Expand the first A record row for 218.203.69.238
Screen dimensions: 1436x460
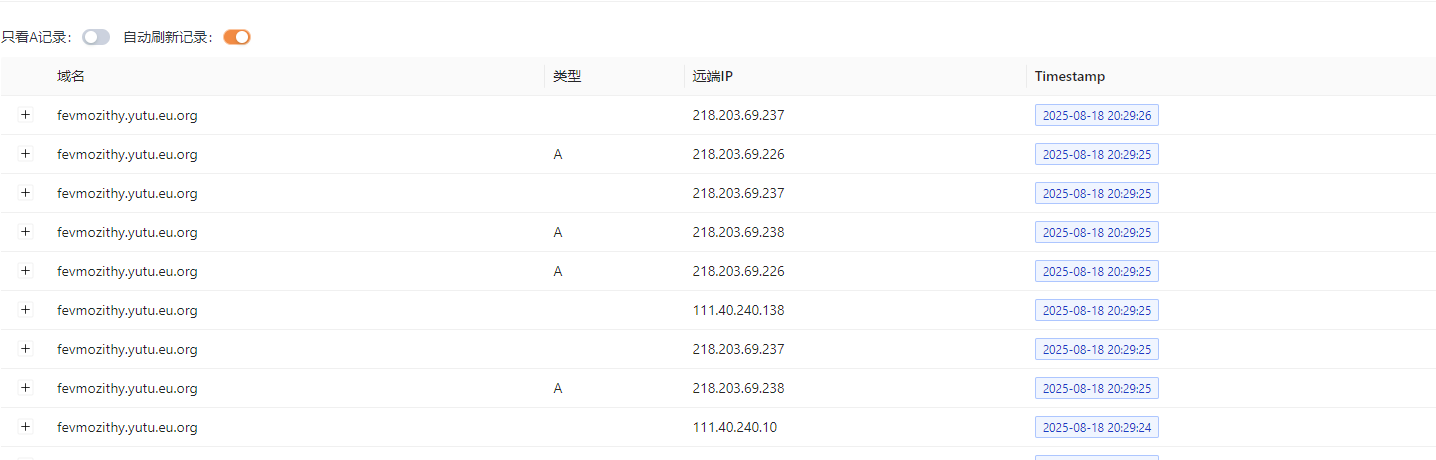tap(25, 232)
